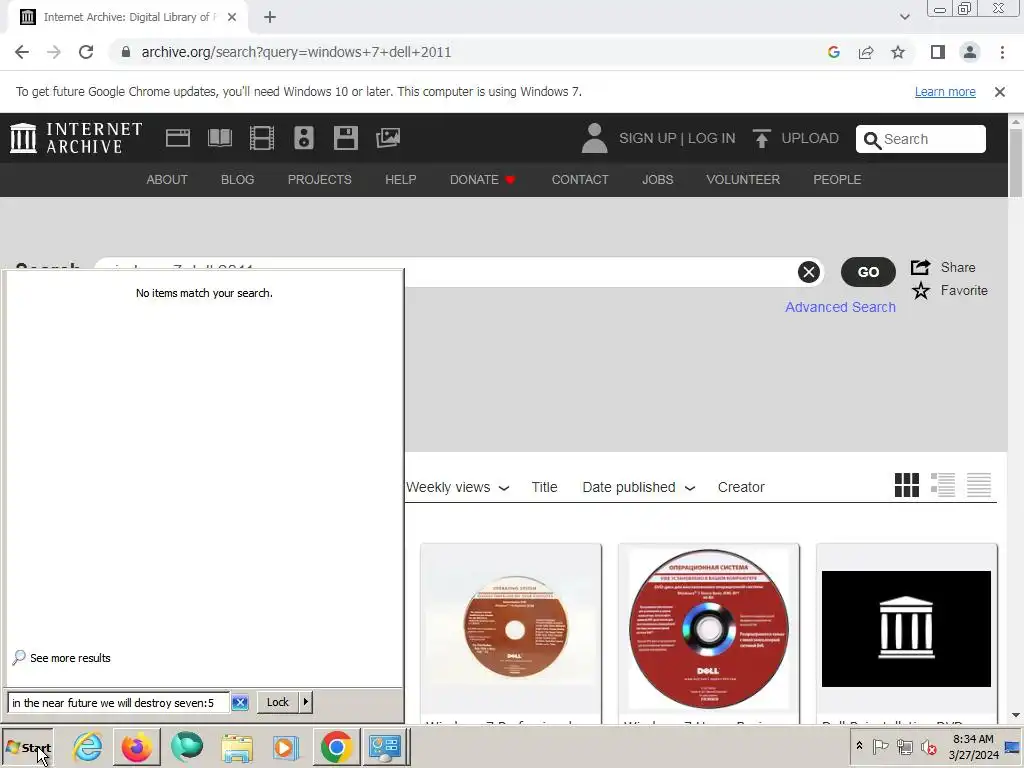Sort results by Title
Viewport: 1024px width, 768px height.
click(x=544, y=487)
